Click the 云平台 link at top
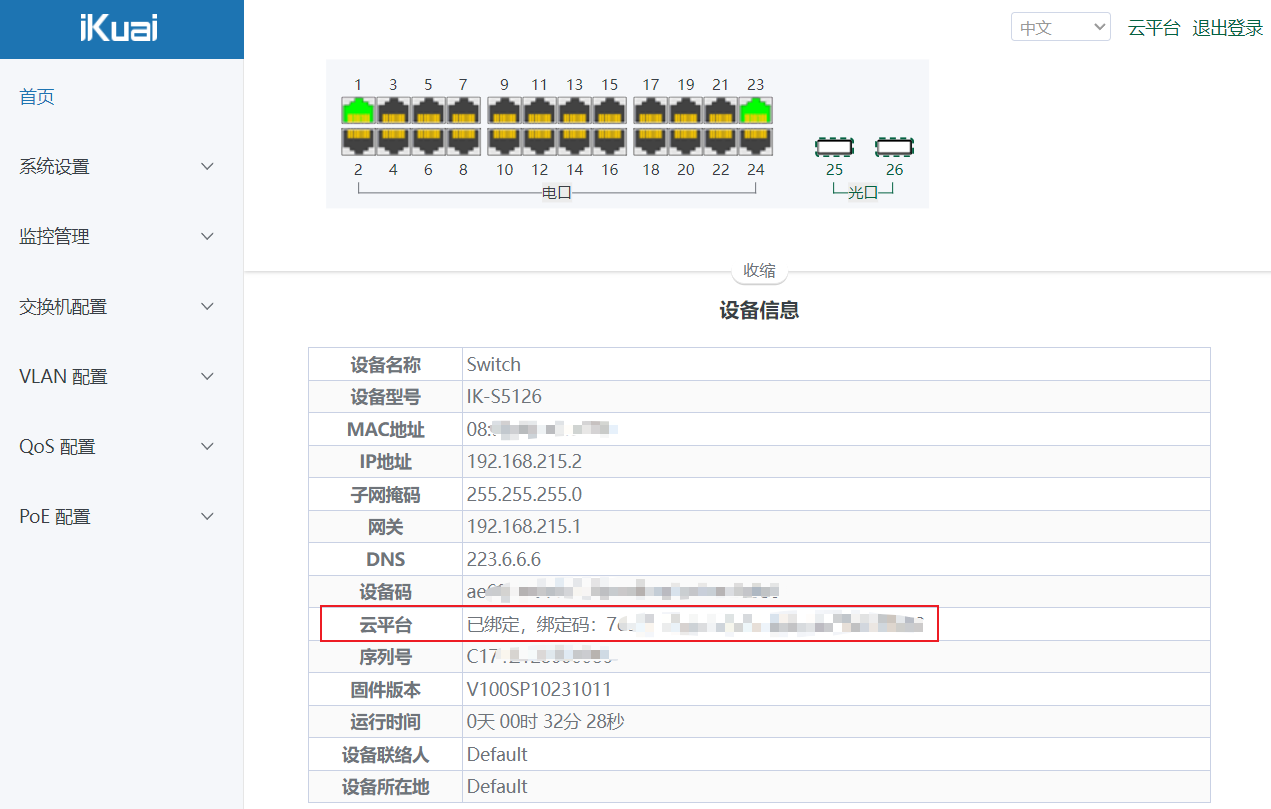 [1154, 28]
